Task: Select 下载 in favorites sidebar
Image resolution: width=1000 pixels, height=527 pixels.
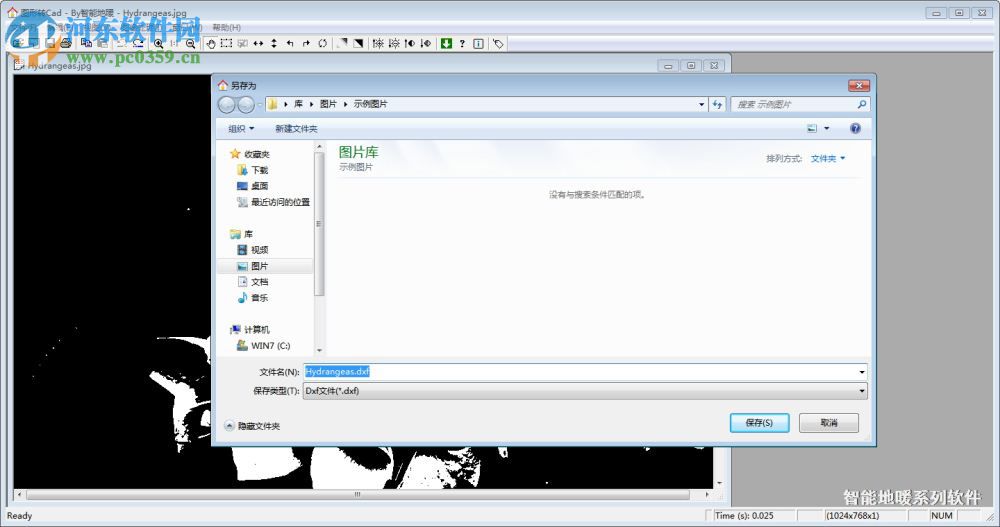Action: 253,170
